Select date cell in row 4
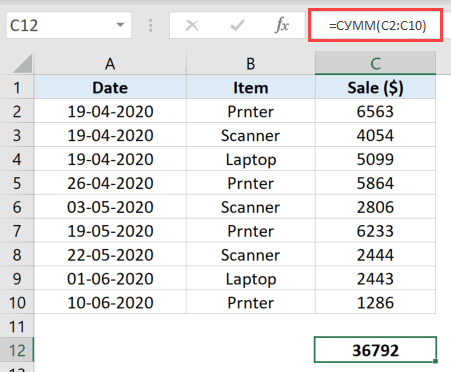This screenshot has height=372, width=451. pos(110,159)
